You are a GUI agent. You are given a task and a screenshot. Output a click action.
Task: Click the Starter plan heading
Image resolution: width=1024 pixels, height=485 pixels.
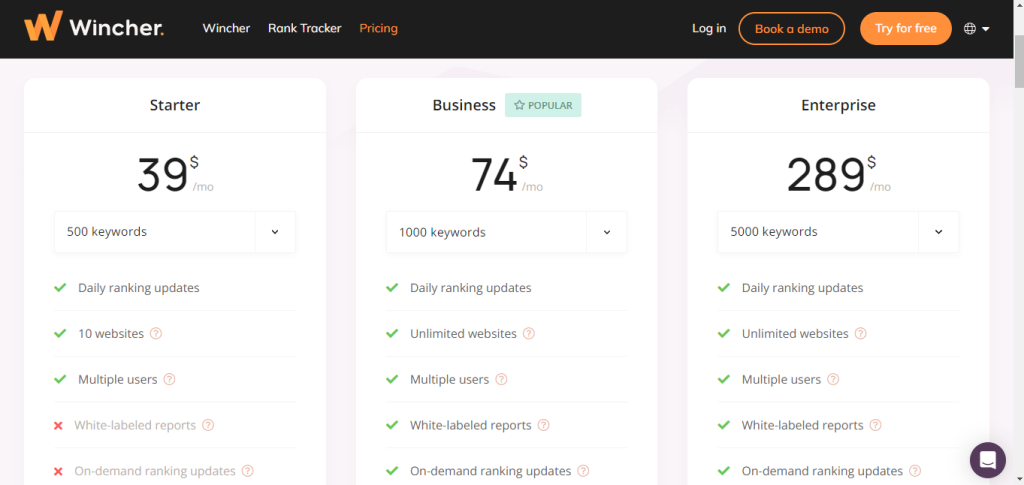pos(175,105)
